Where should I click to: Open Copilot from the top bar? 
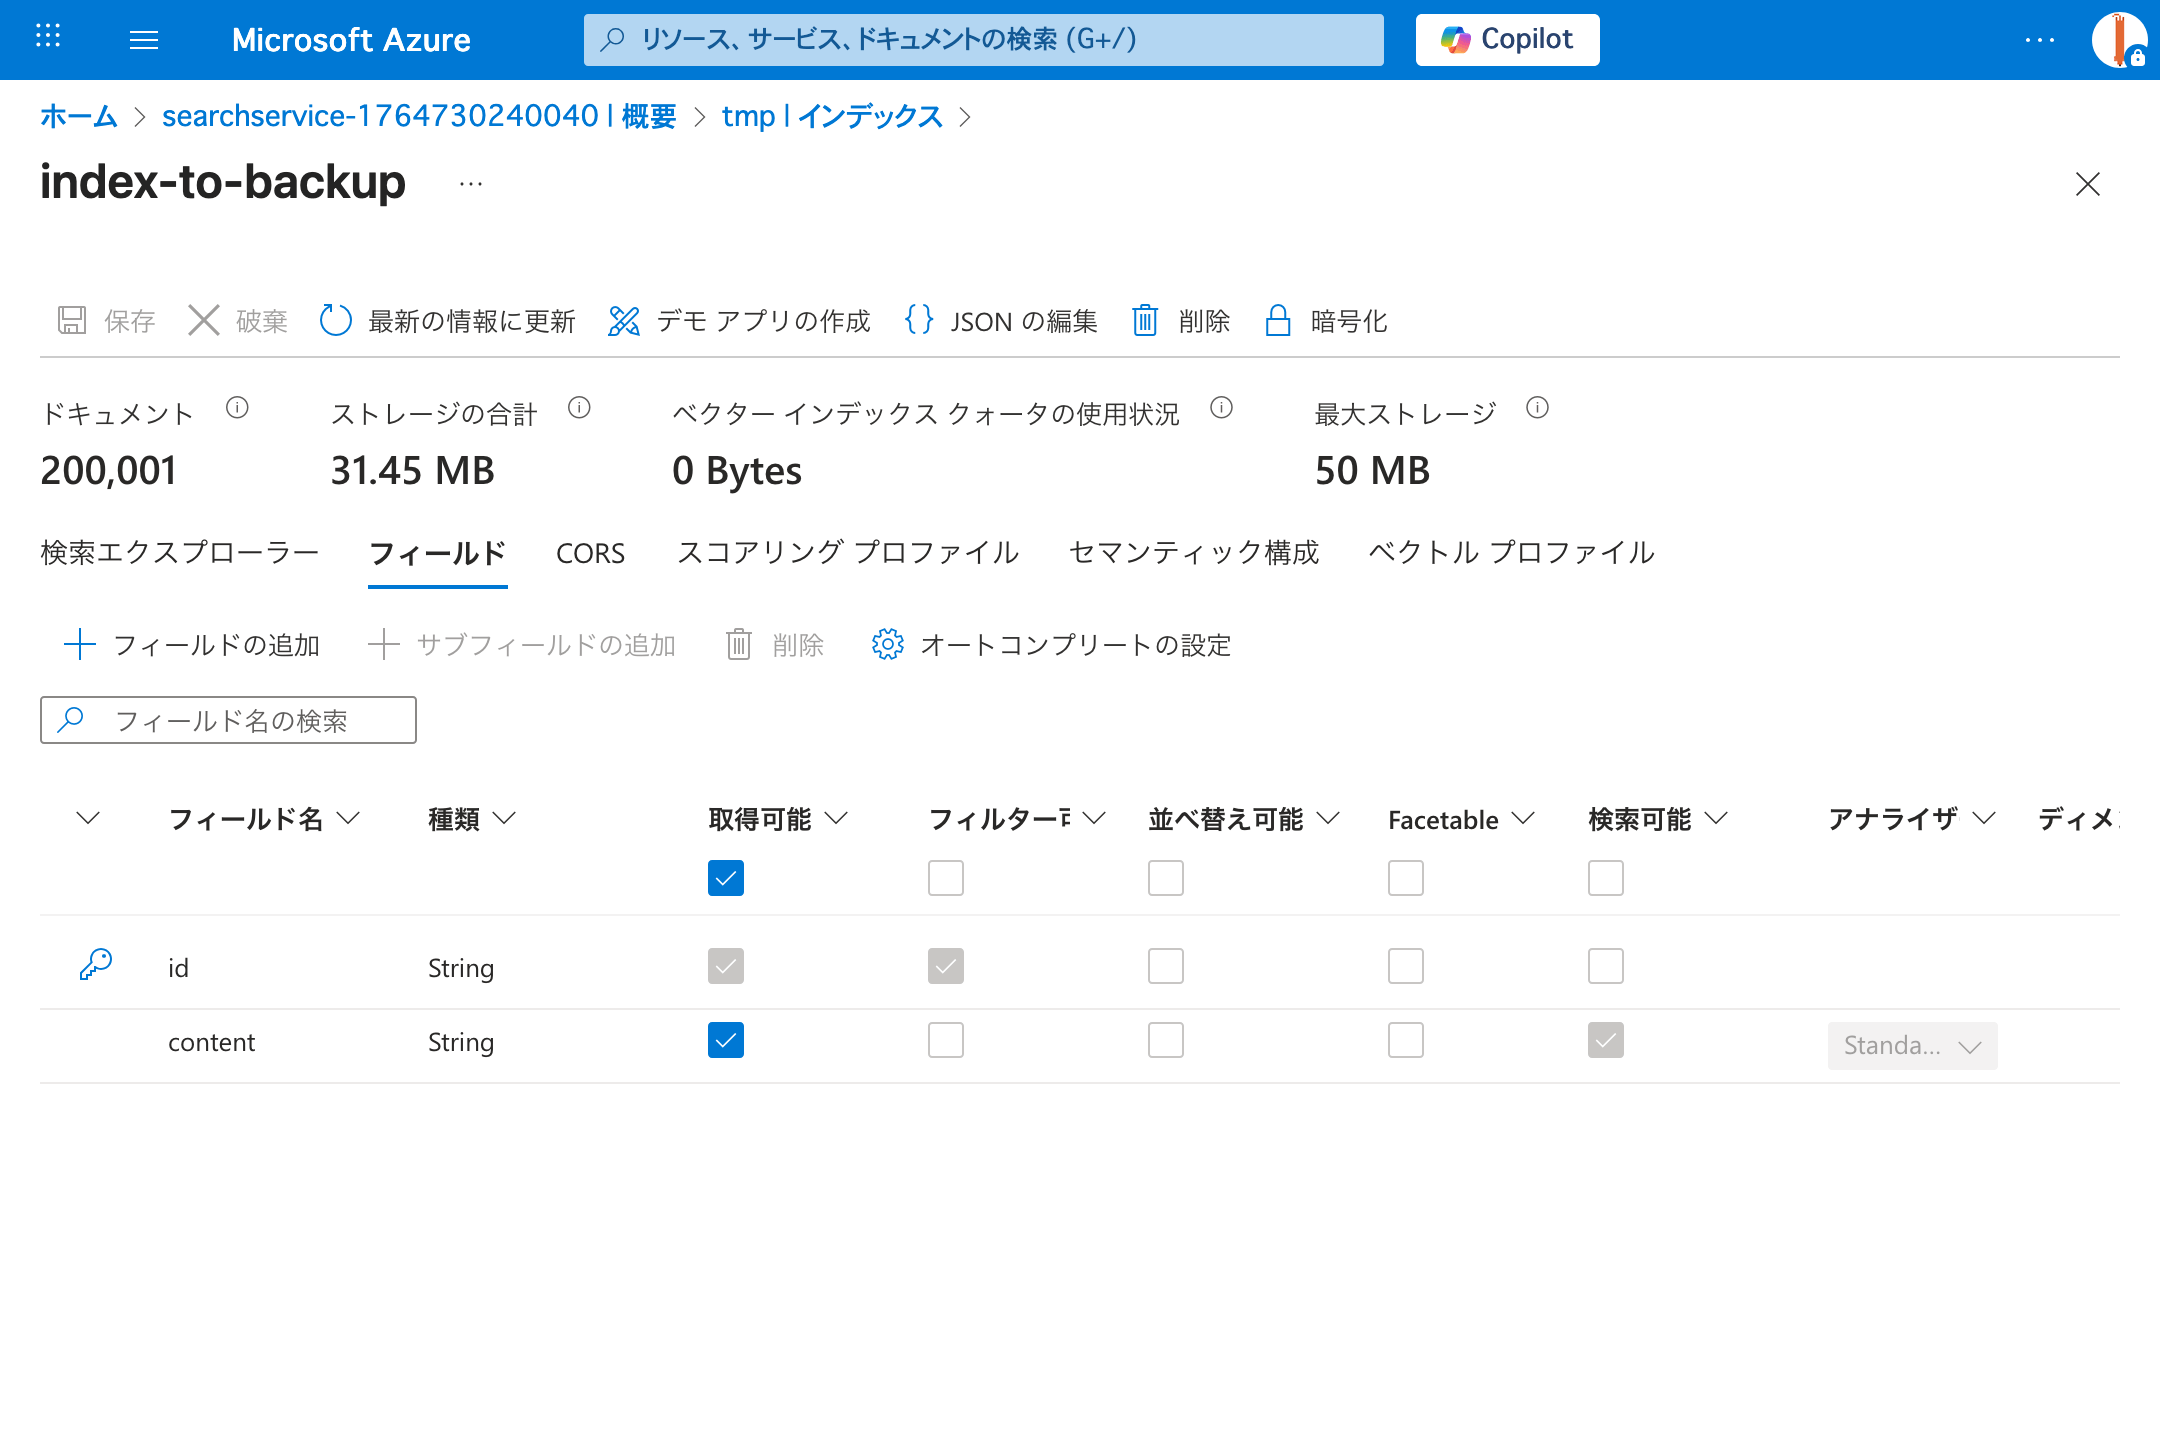[1506, 40]
